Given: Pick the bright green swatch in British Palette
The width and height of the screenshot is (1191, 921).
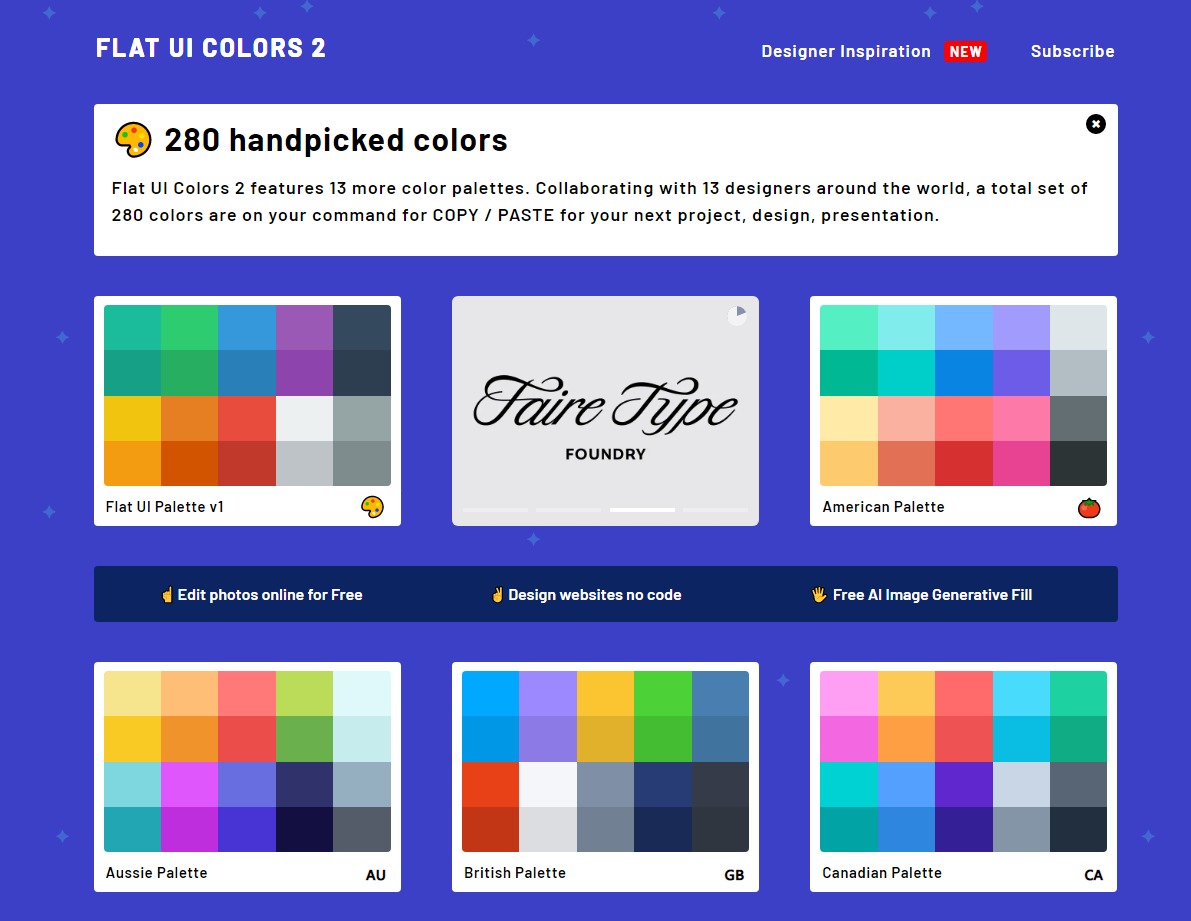Looking at the screenshot, I should tap(662, 693).
